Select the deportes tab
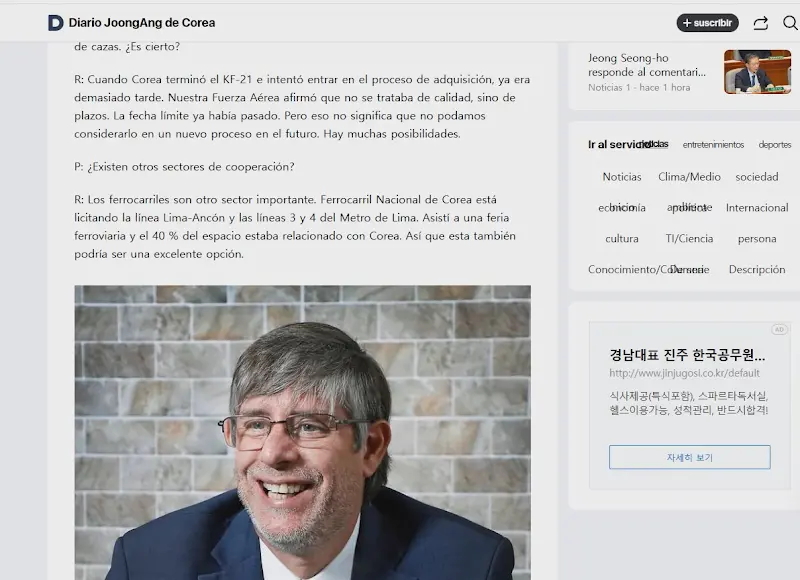The height and width of the screenshot is (580, 800). 774,145
